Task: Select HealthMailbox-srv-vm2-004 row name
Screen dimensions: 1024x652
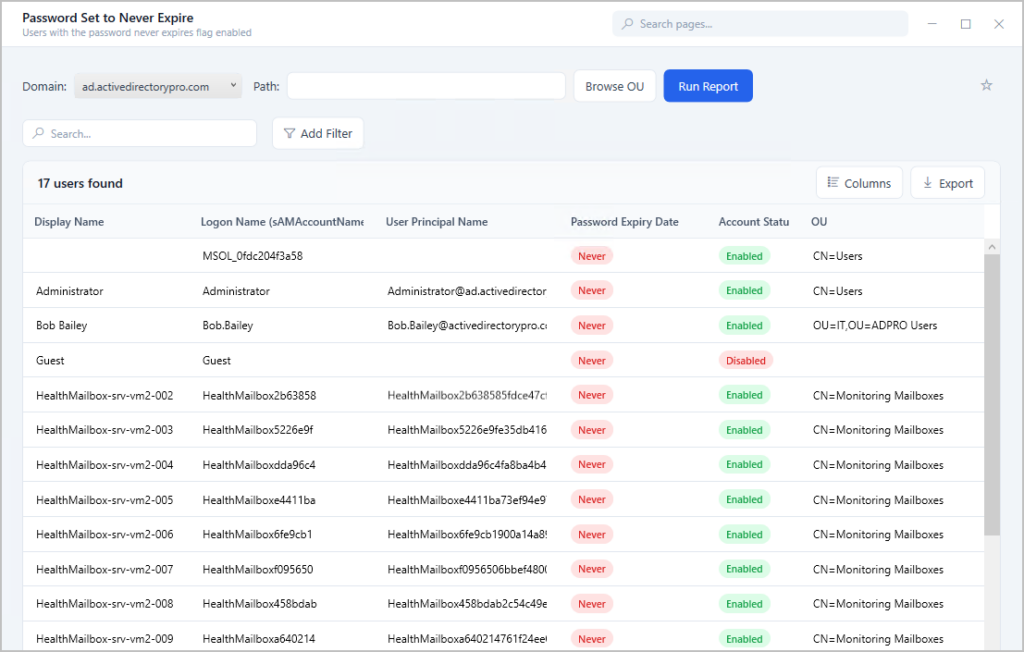Action: pyautogui.click(x=104, y=465)
